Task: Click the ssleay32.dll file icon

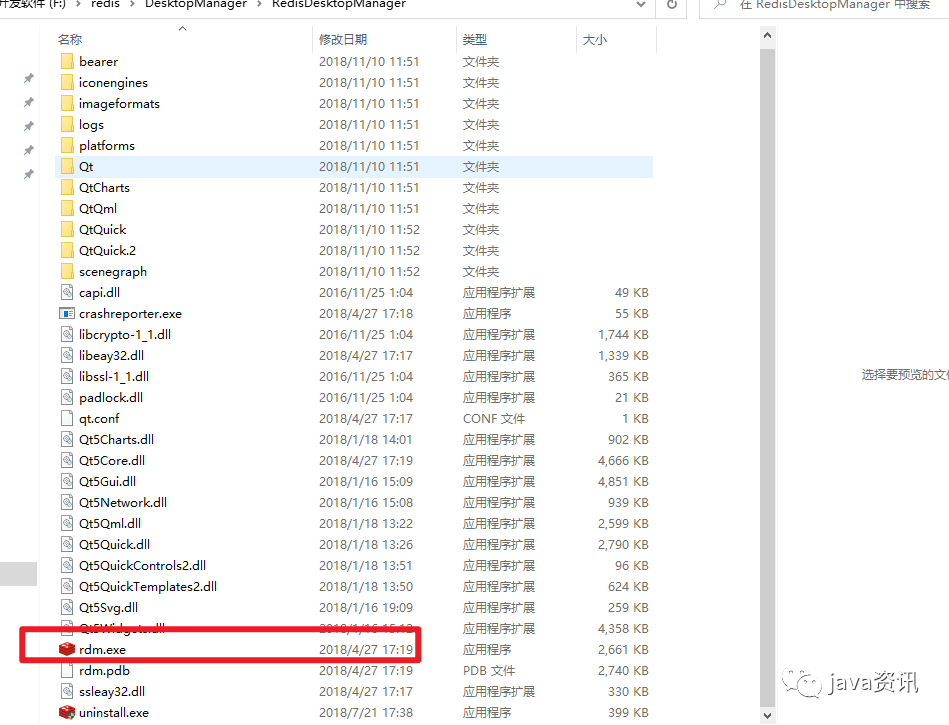Action: 67,691
